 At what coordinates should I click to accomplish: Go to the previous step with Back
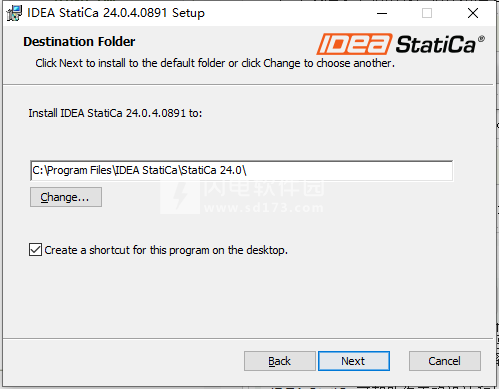(280, 361)
